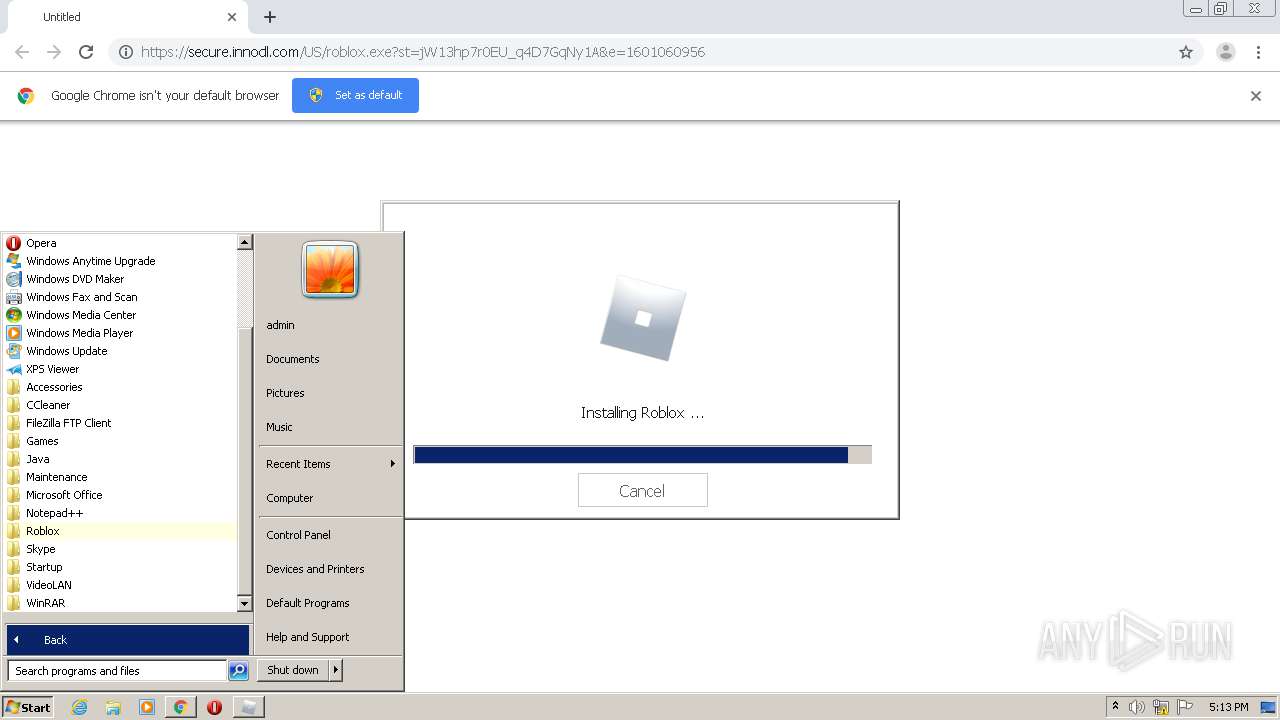Click Set as default browser button
Viewport: 1280px width, 720px height.
tap(355, 95)
